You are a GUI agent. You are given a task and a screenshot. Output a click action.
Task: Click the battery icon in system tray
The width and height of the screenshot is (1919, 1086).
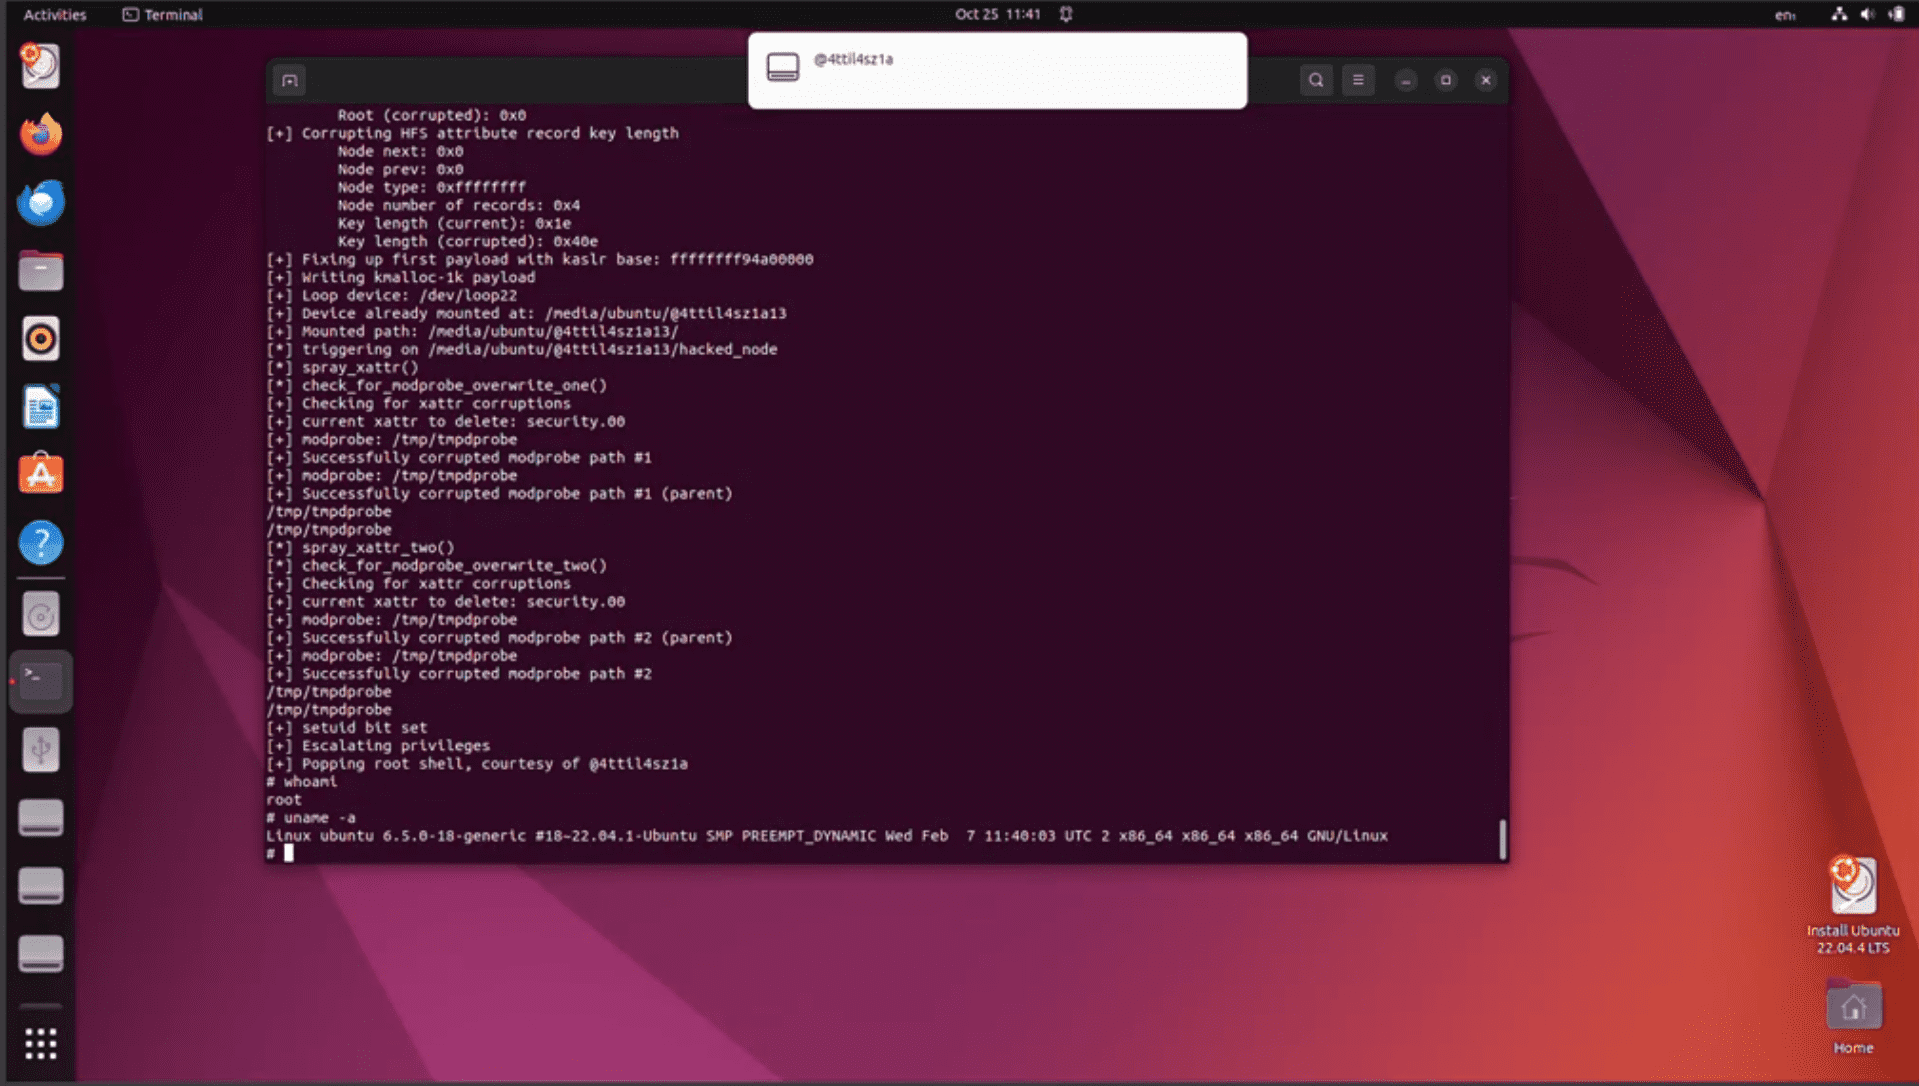point(1896,14)
